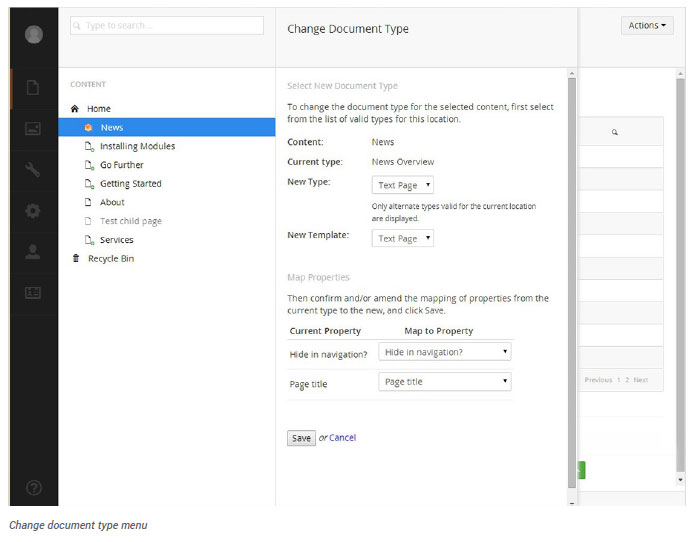The image size is (692, 542).
Task: Click the orange News node icon
Action: tap(88, 128)
